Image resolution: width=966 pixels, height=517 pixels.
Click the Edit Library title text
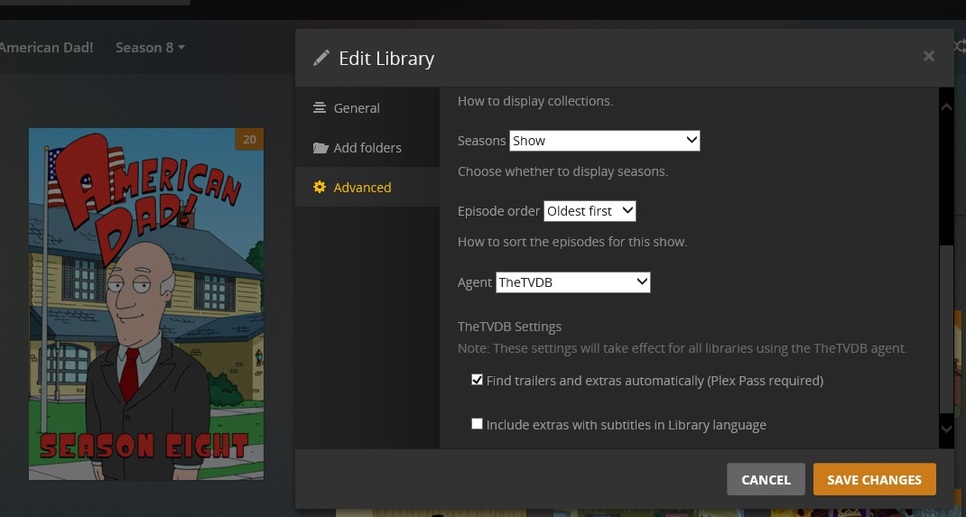[x=386, y=59]
